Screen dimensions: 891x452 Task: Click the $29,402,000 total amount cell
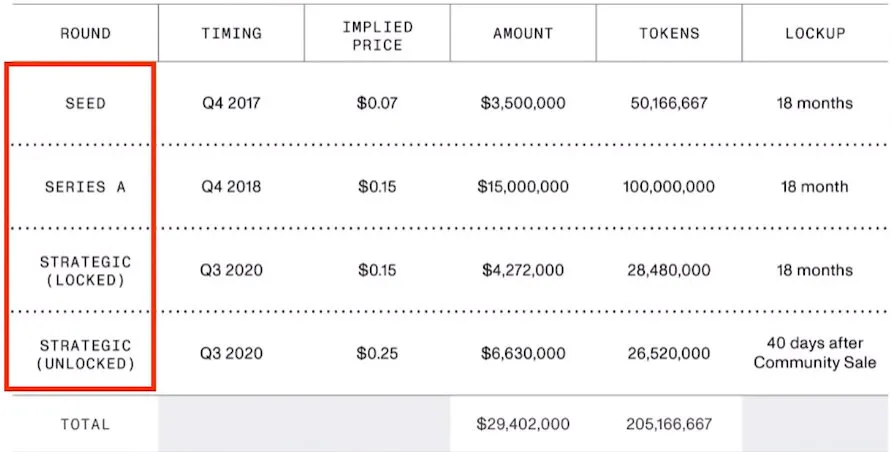click(x=523, y=424)
